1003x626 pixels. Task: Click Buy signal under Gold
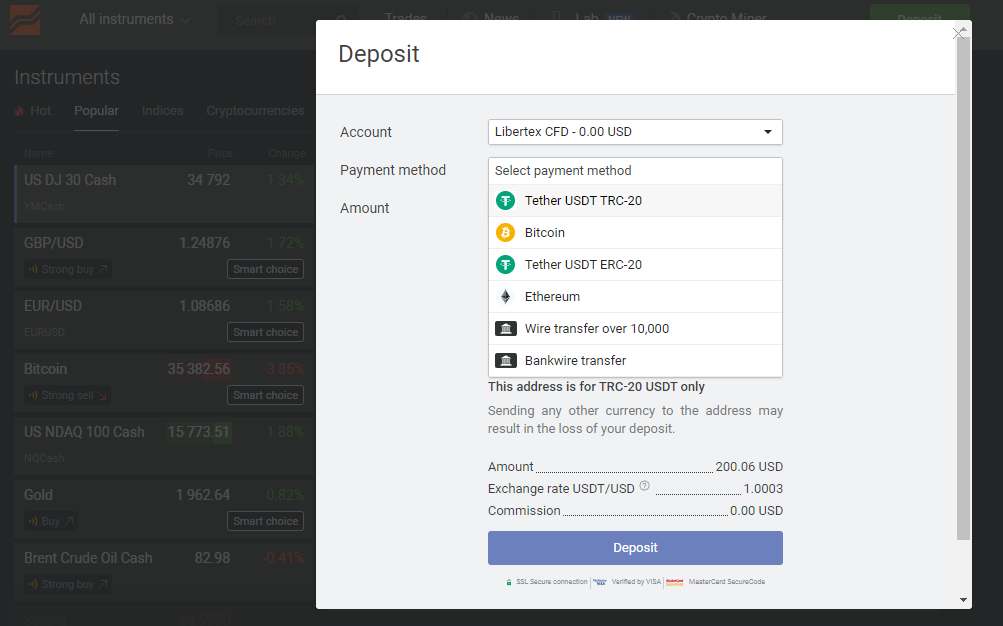(x=51, y=521)
